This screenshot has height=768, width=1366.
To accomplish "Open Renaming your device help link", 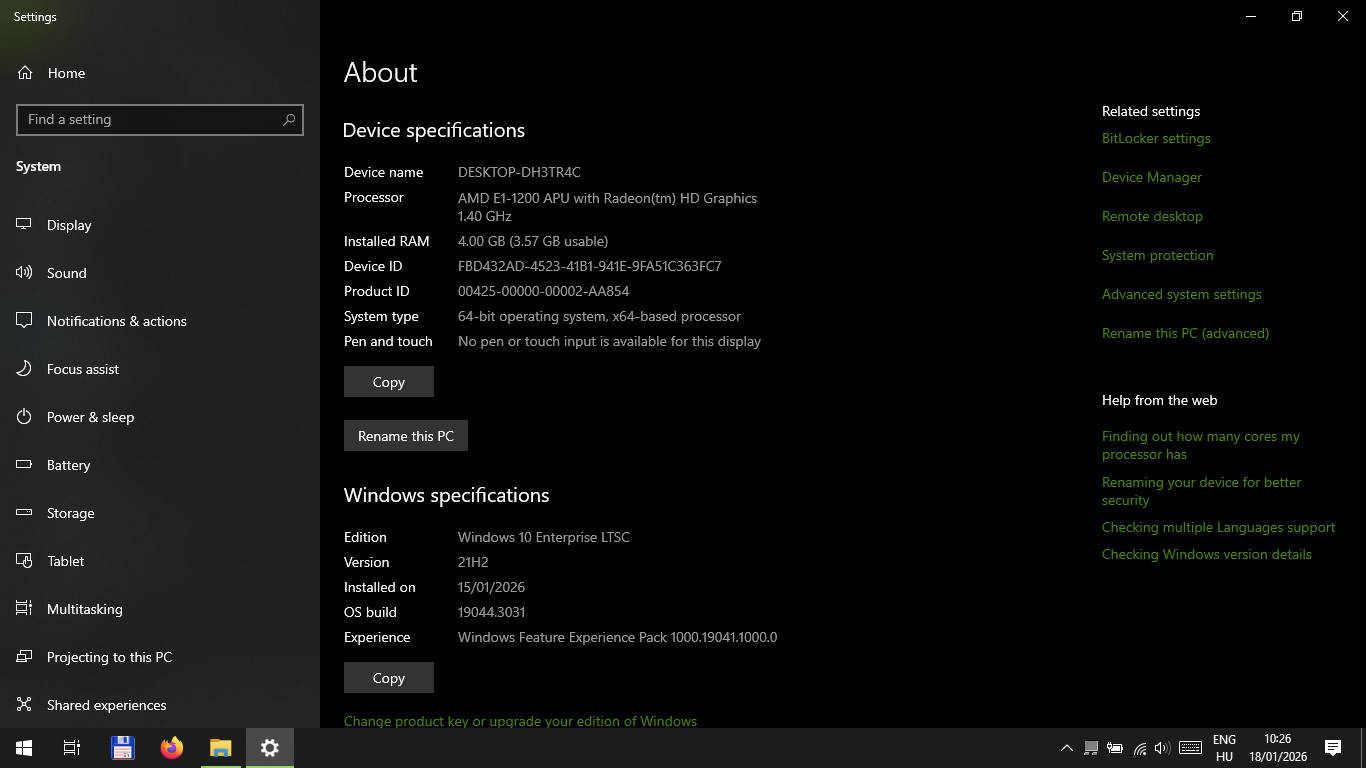I will [x=1202, y=492].
